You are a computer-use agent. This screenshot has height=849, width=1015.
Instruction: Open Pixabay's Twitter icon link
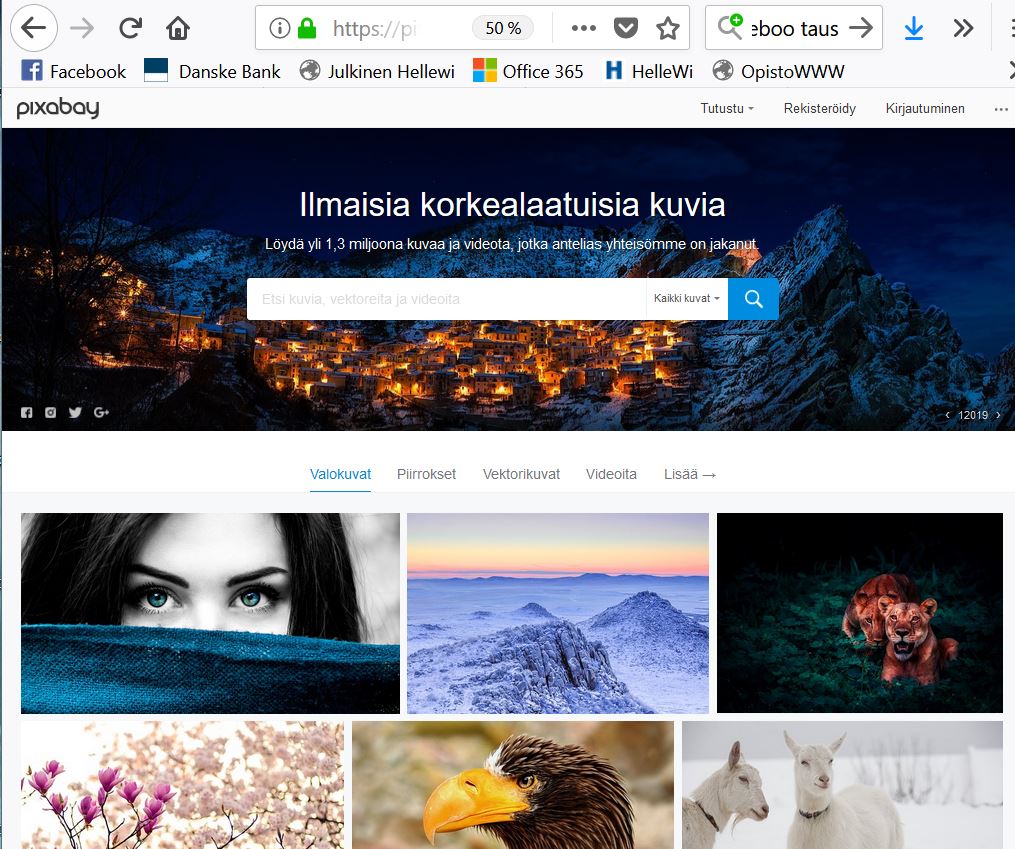pyautogui.click(x=75, y=412)
